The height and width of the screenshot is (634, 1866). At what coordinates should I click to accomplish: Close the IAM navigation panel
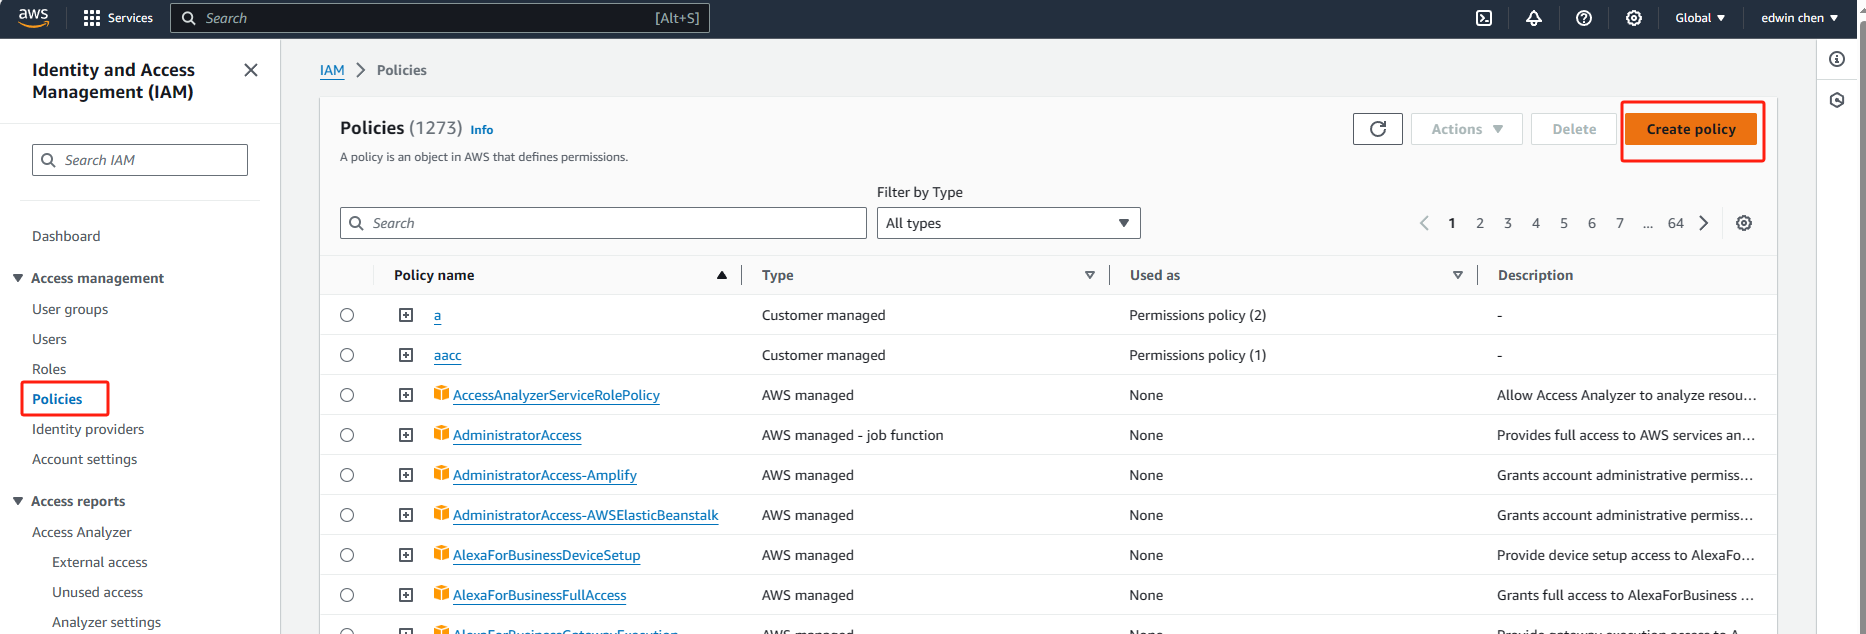click(x=251, y=70)
